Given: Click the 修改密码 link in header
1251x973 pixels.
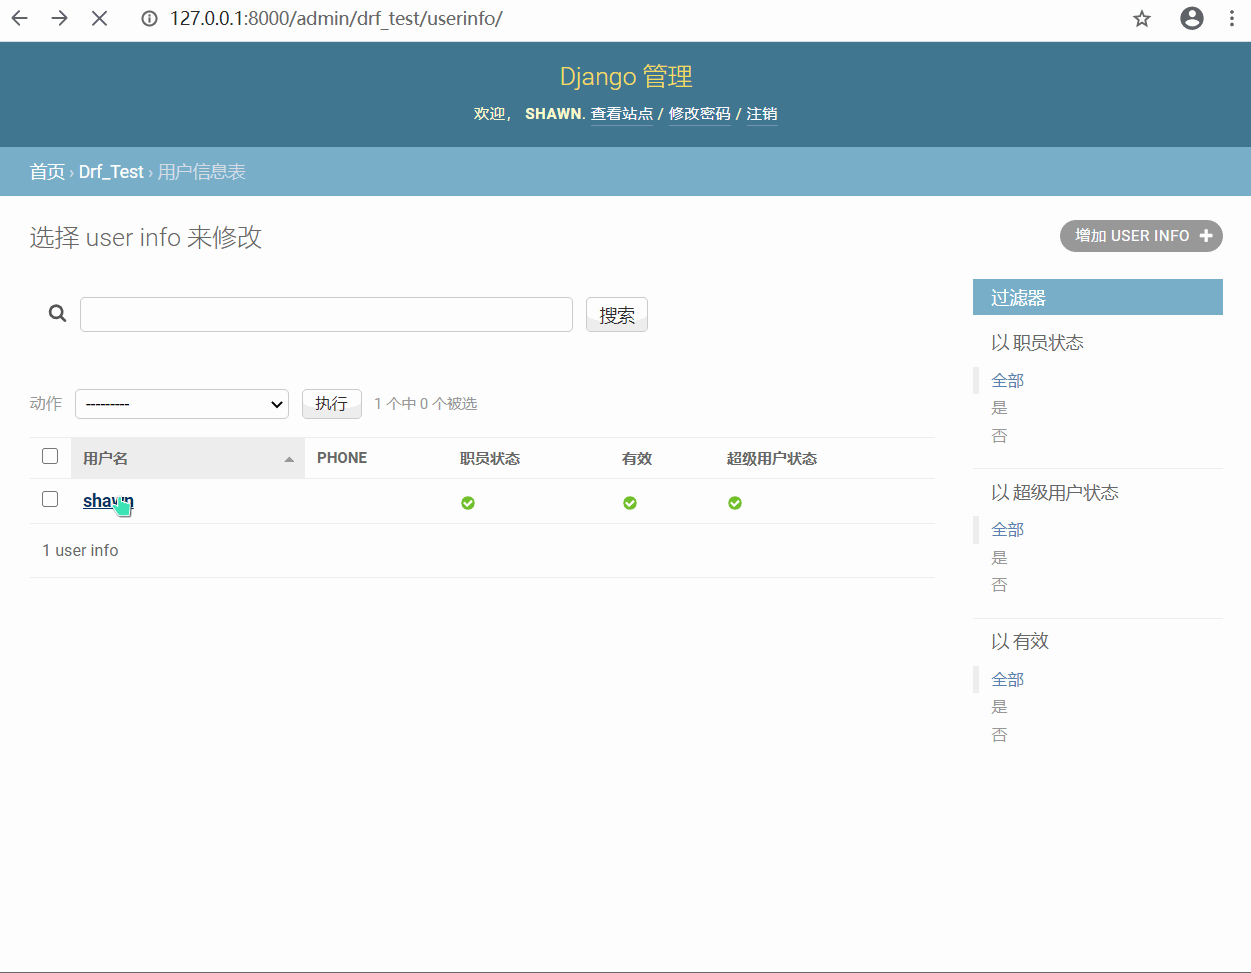Looking at the screenshot, I should point(699,114).
